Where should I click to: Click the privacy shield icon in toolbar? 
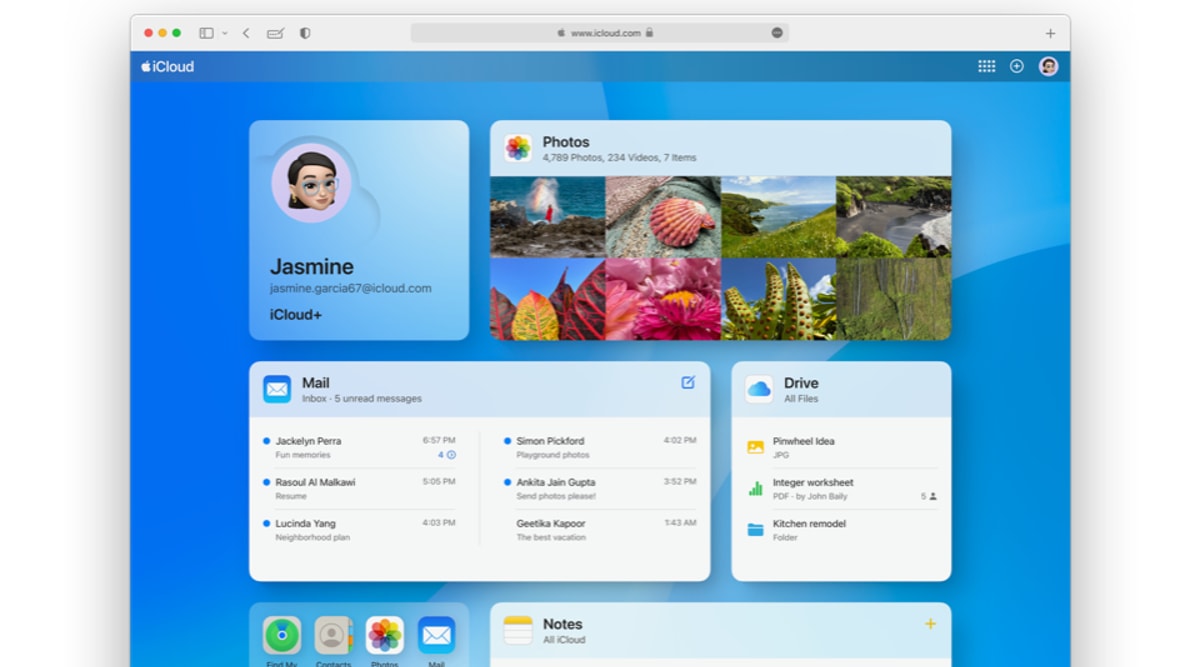coord(305,33)
